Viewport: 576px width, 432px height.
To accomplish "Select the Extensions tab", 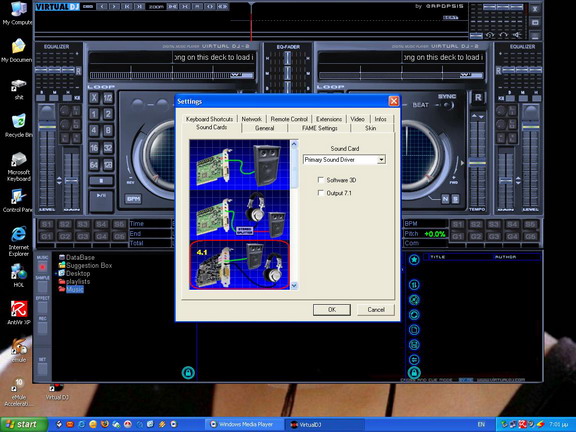I will 329,119.
